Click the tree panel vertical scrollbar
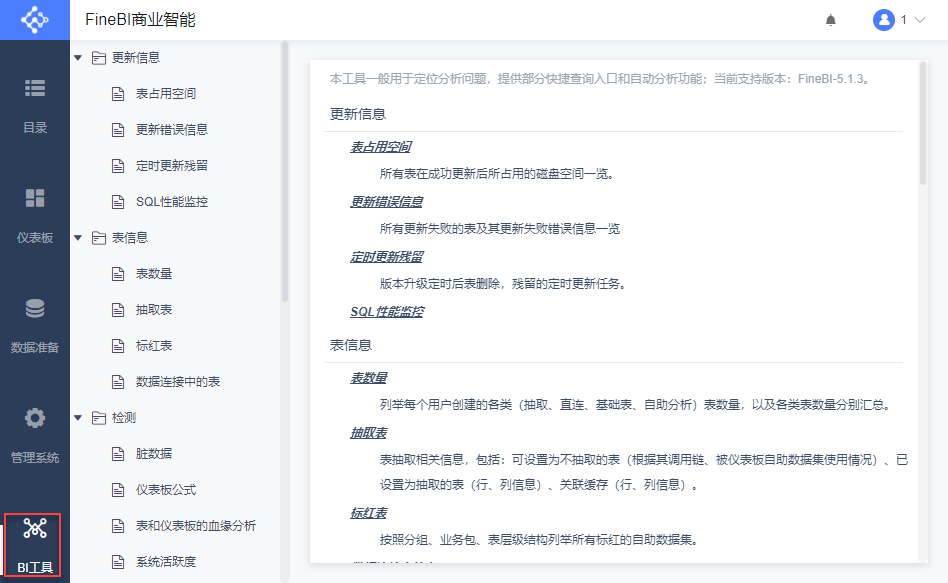 [x=285, y=172]
